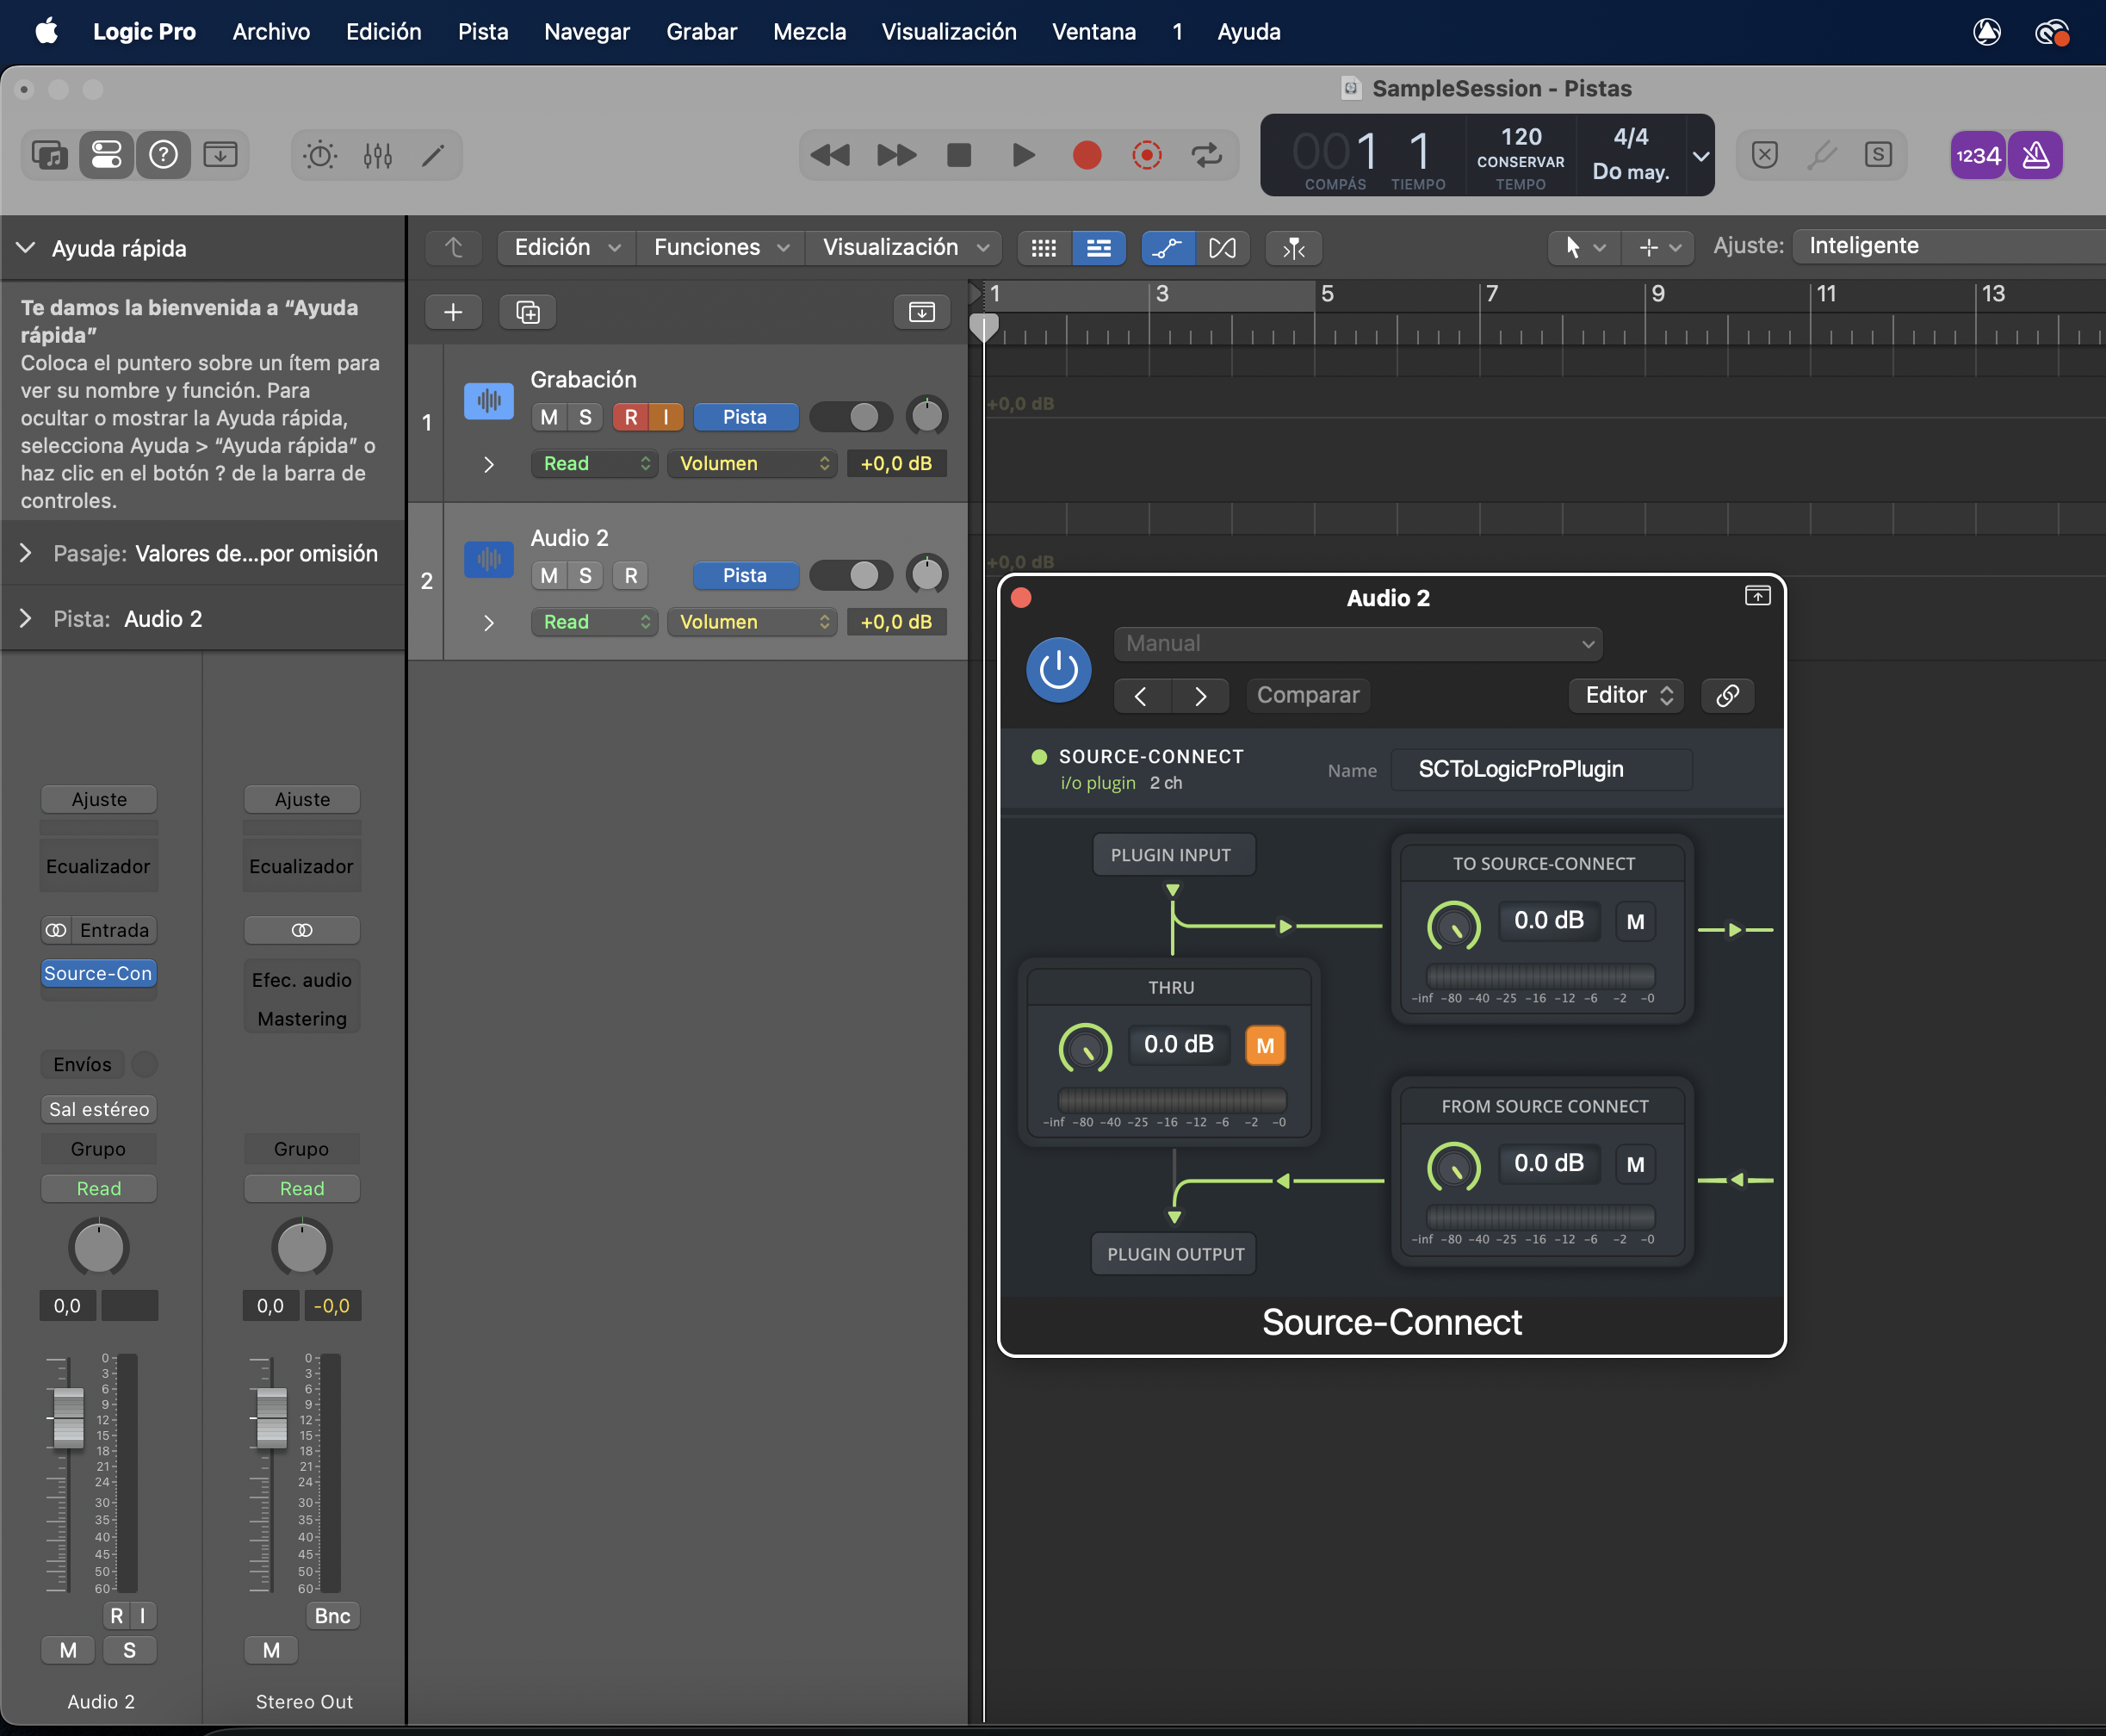Viewport: 2106px width, 1736px height.
Task: Toggle the Cycle loop button
Action: coord(1206,155)
